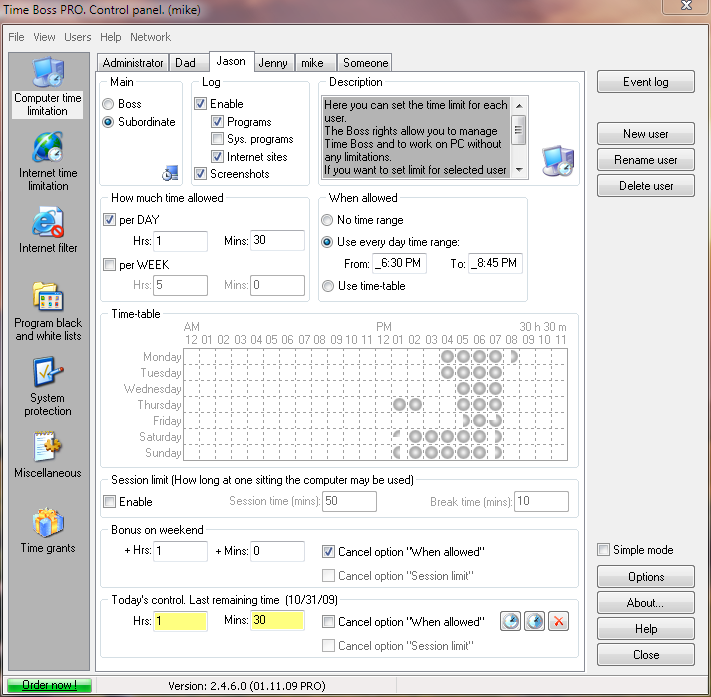The width and height of the screenshot is (711, 697).
Task: Toggle today's Cancel option "When allowed"
Action: [328, 622]
